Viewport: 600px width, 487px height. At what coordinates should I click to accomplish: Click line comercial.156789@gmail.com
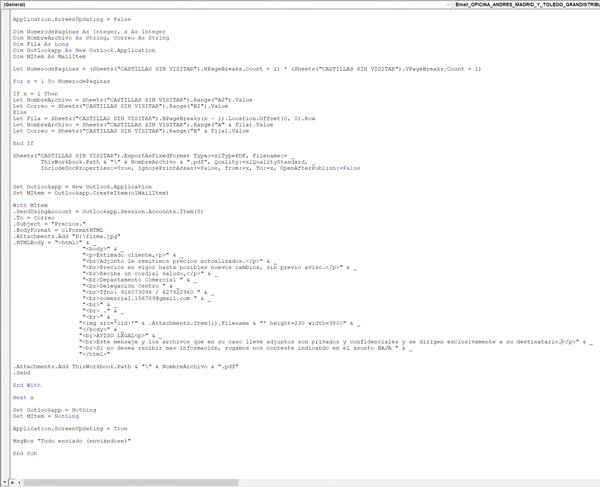[147, 298]
